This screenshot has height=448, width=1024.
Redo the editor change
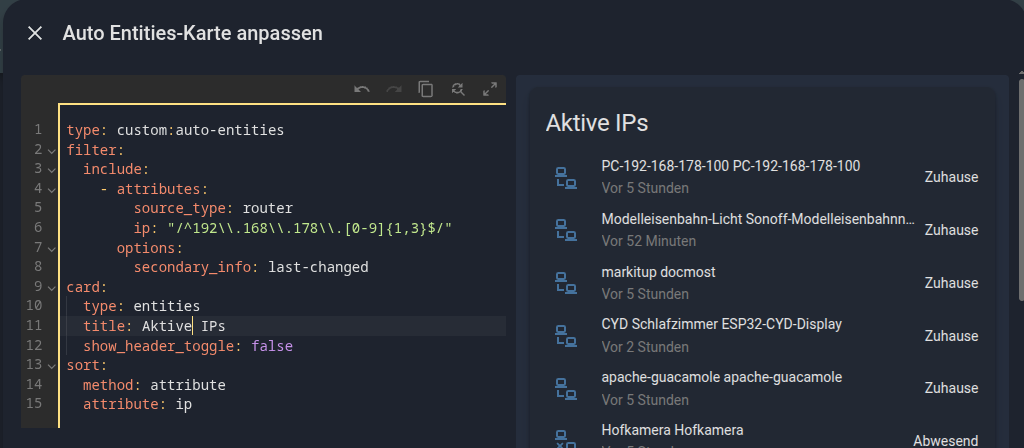394,89
